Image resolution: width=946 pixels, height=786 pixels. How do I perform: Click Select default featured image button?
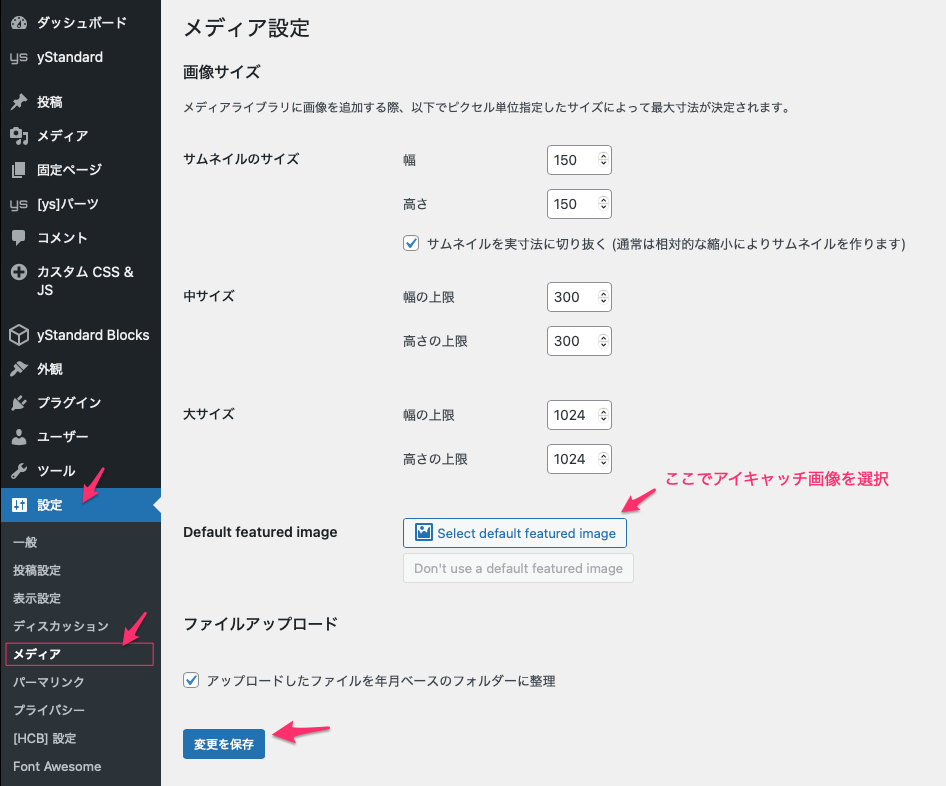515,533
